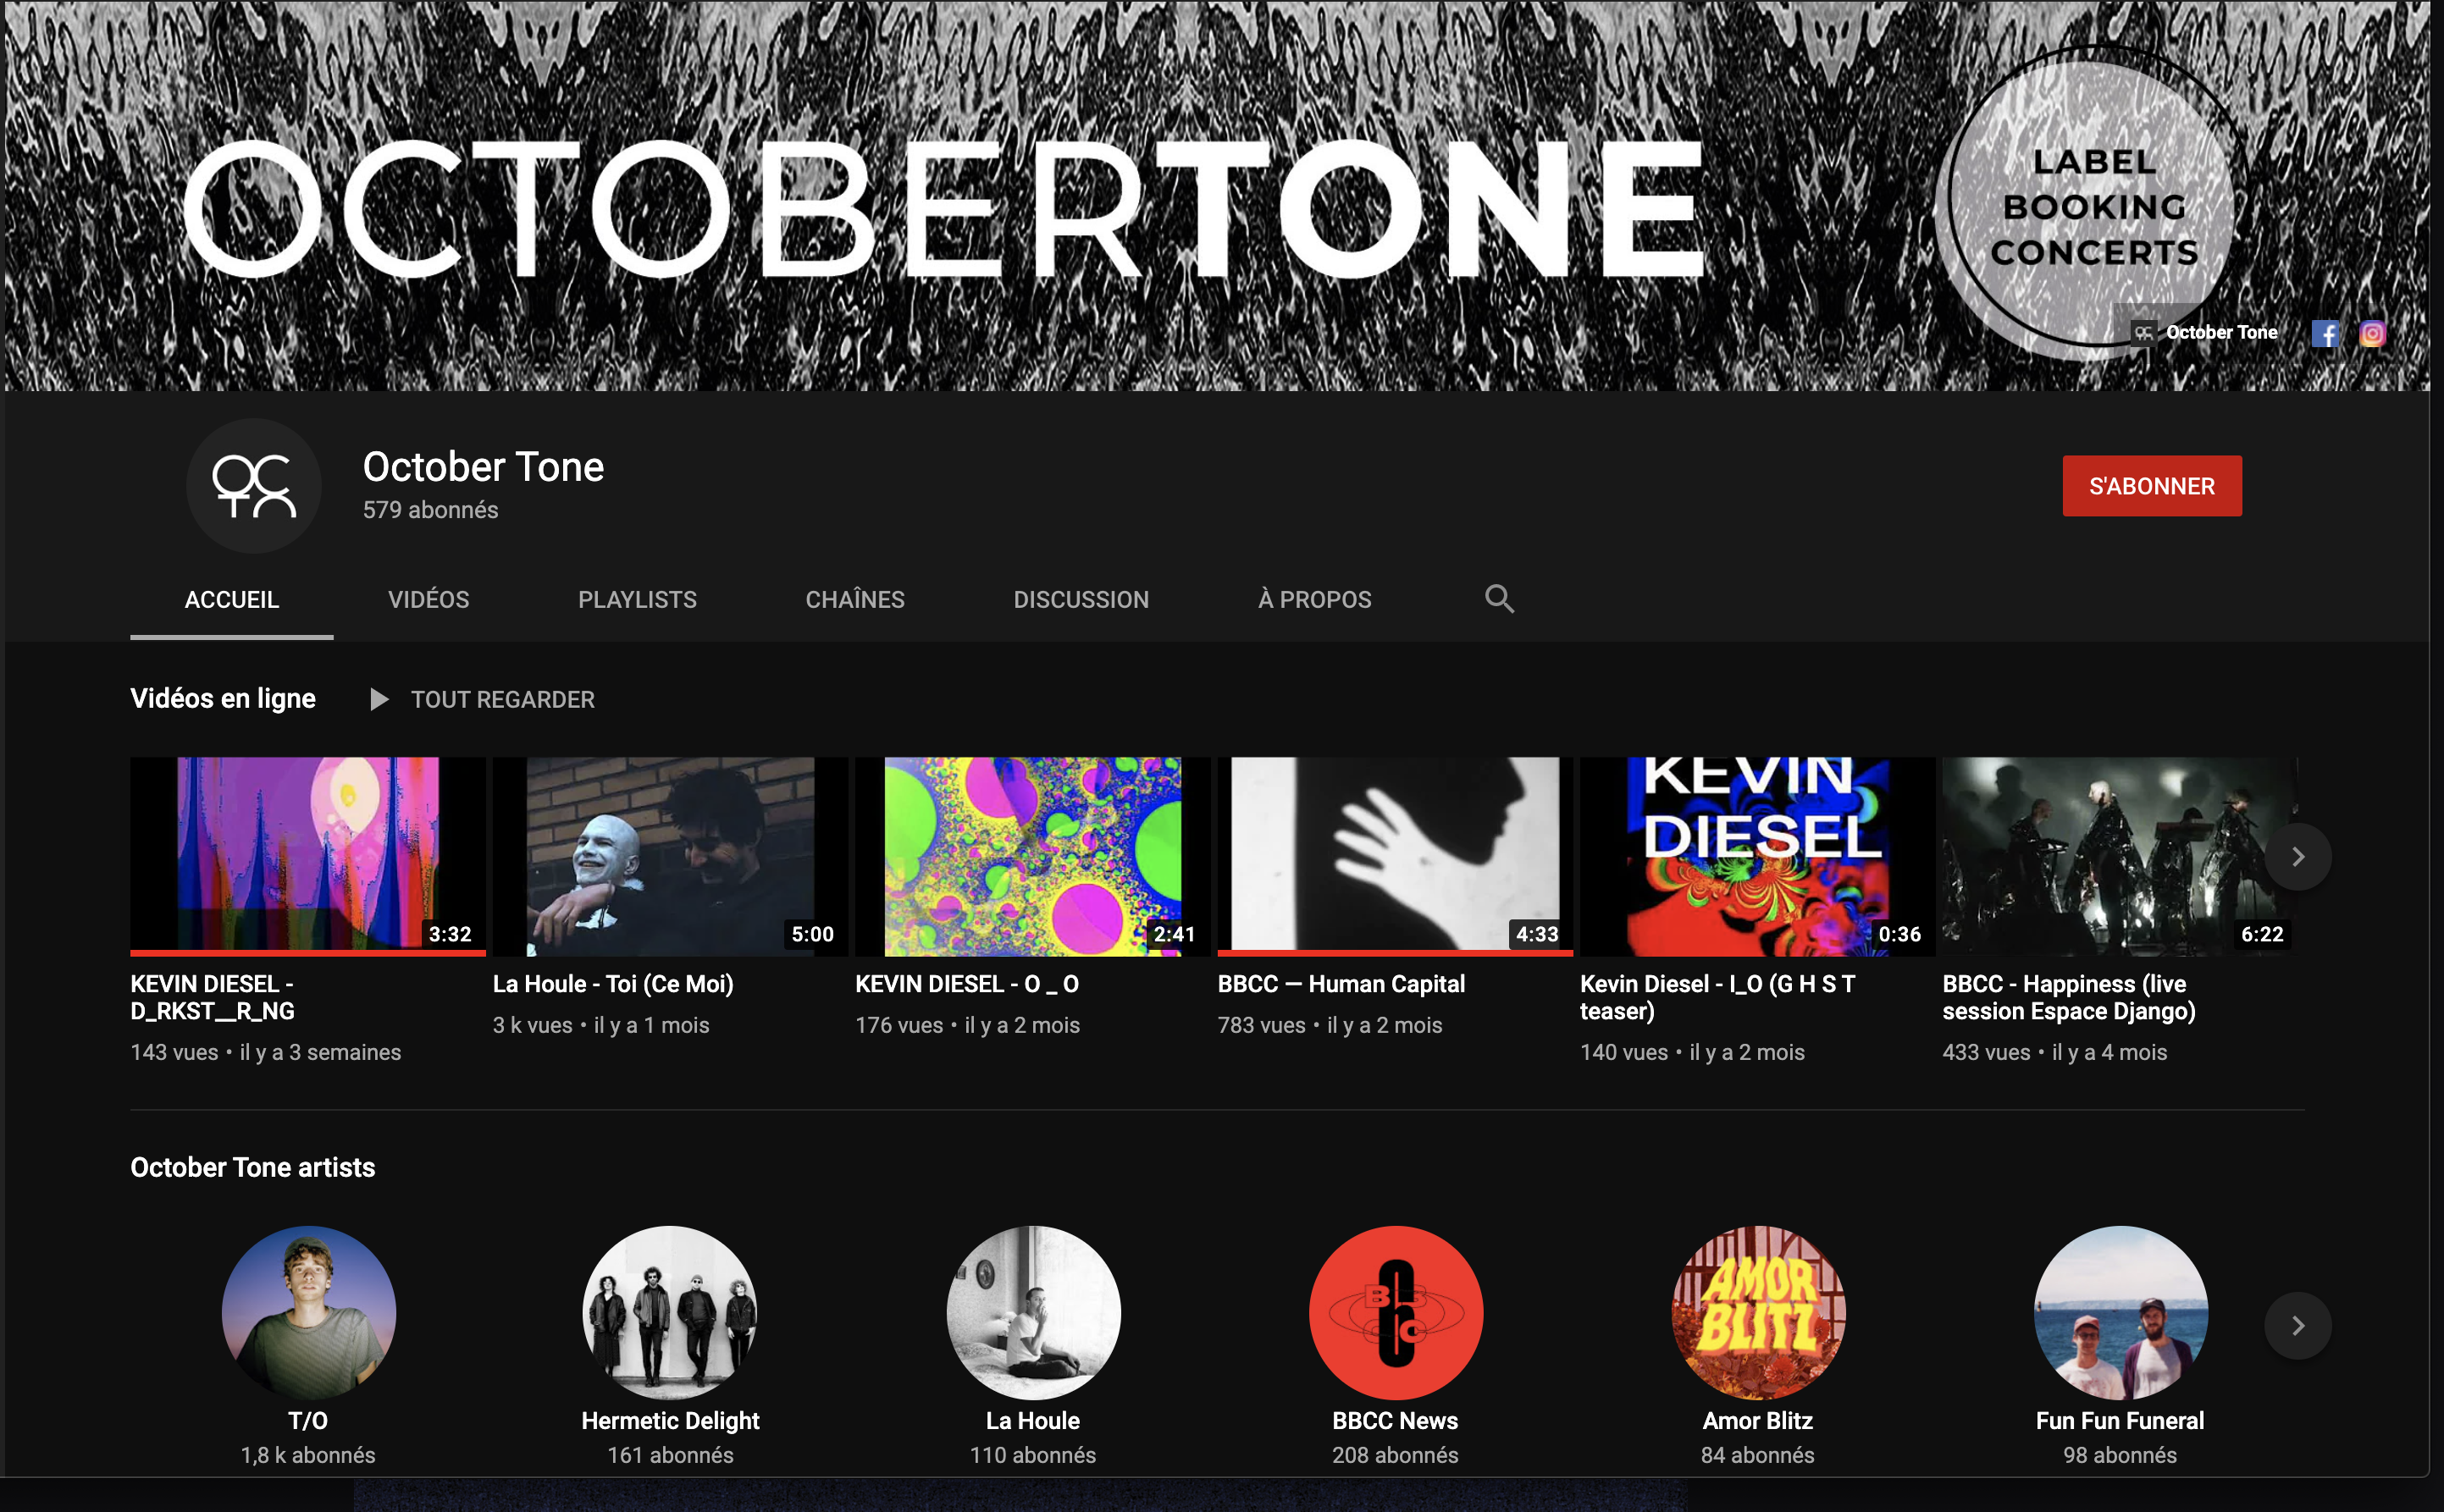The width and height of the screenshot is (2444, 1512).
Task: Click the 161 abonnés count under Hermetic Delight
Action: click(x=670, y=1455)
